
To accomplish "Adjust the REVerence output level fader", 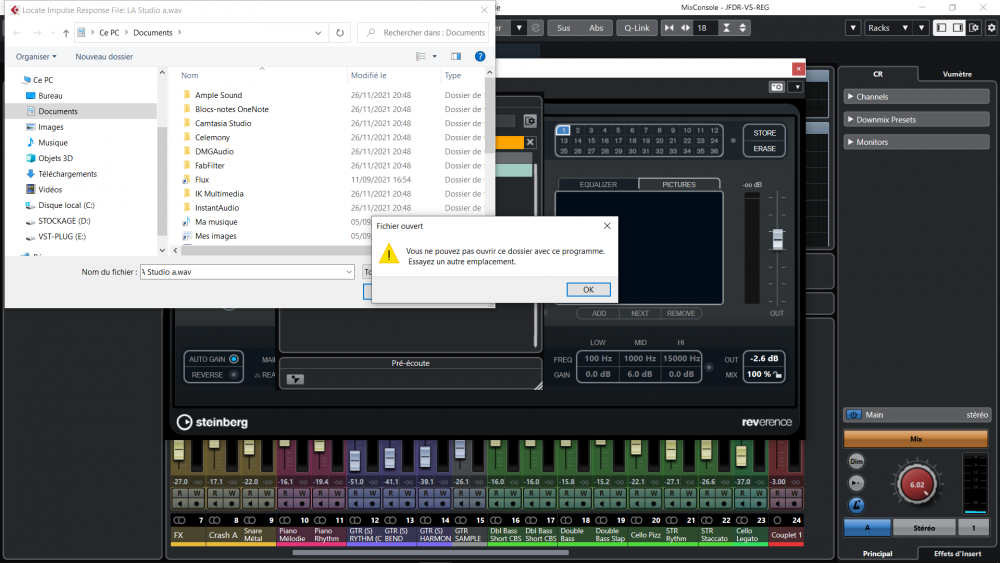I will [777, 240].
